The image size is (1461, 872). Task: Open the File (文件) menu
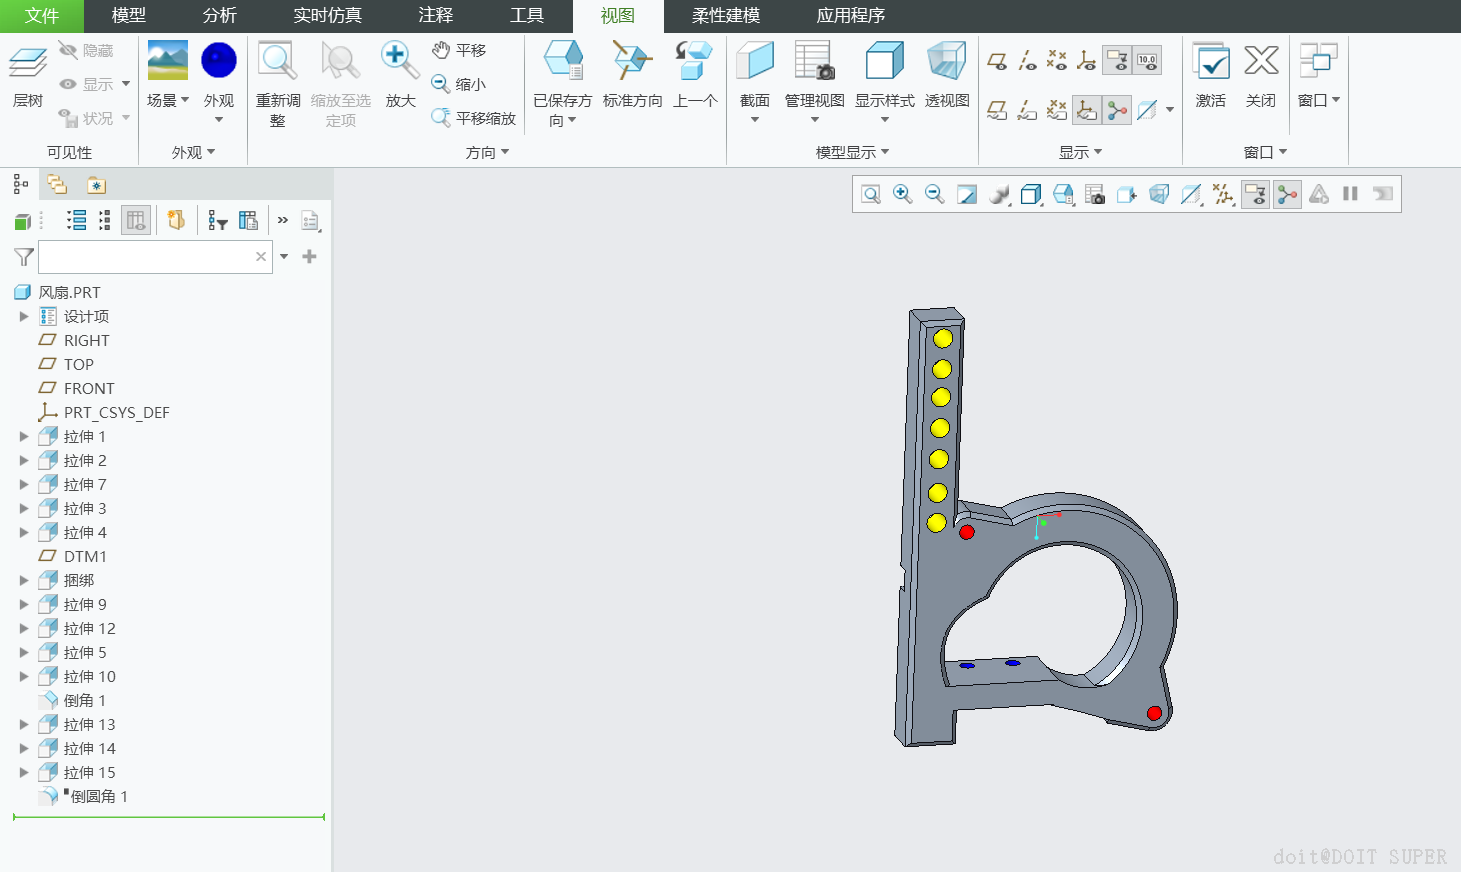pos(42,16)
